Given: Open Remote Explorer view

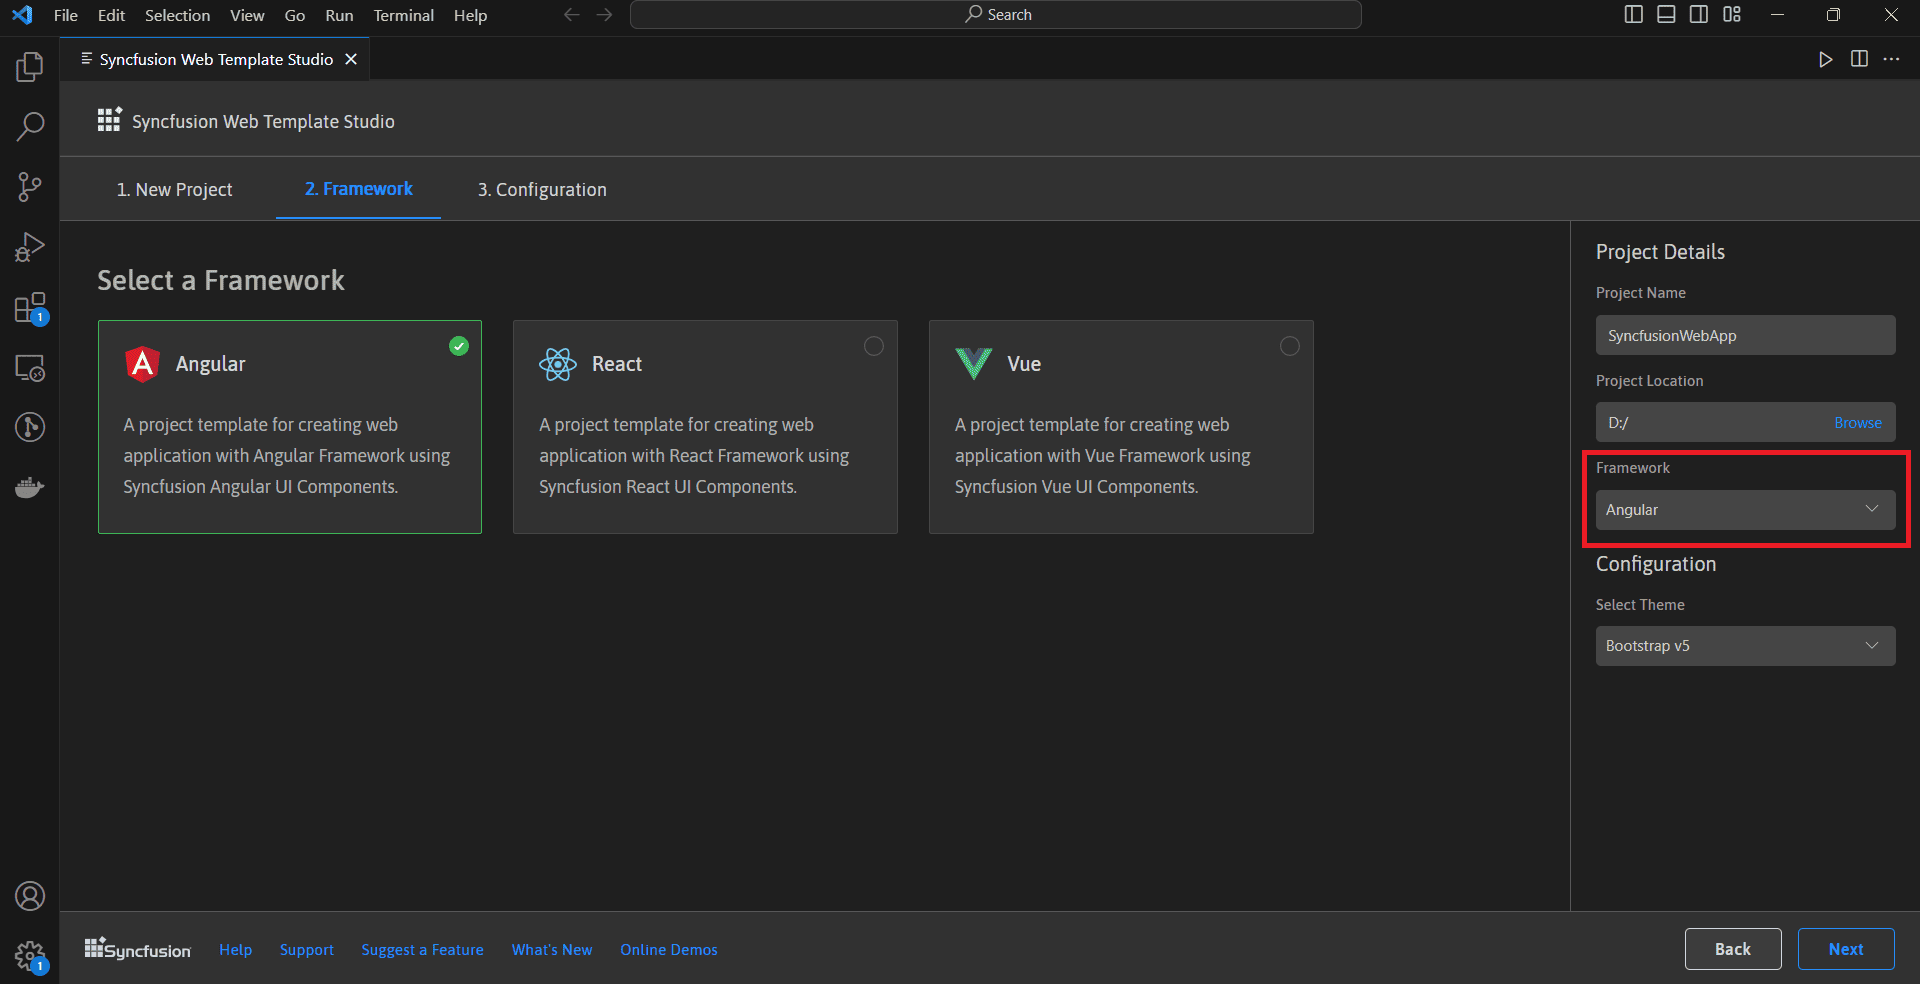Looking at the screenshot, I should pos(30,368).
